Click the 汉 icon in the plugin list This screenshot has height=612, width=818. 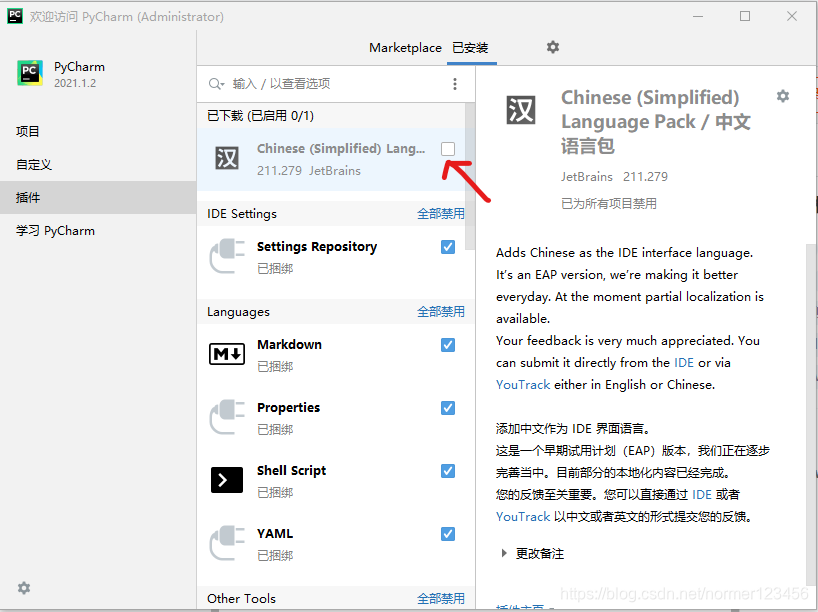tap(227, 158)
